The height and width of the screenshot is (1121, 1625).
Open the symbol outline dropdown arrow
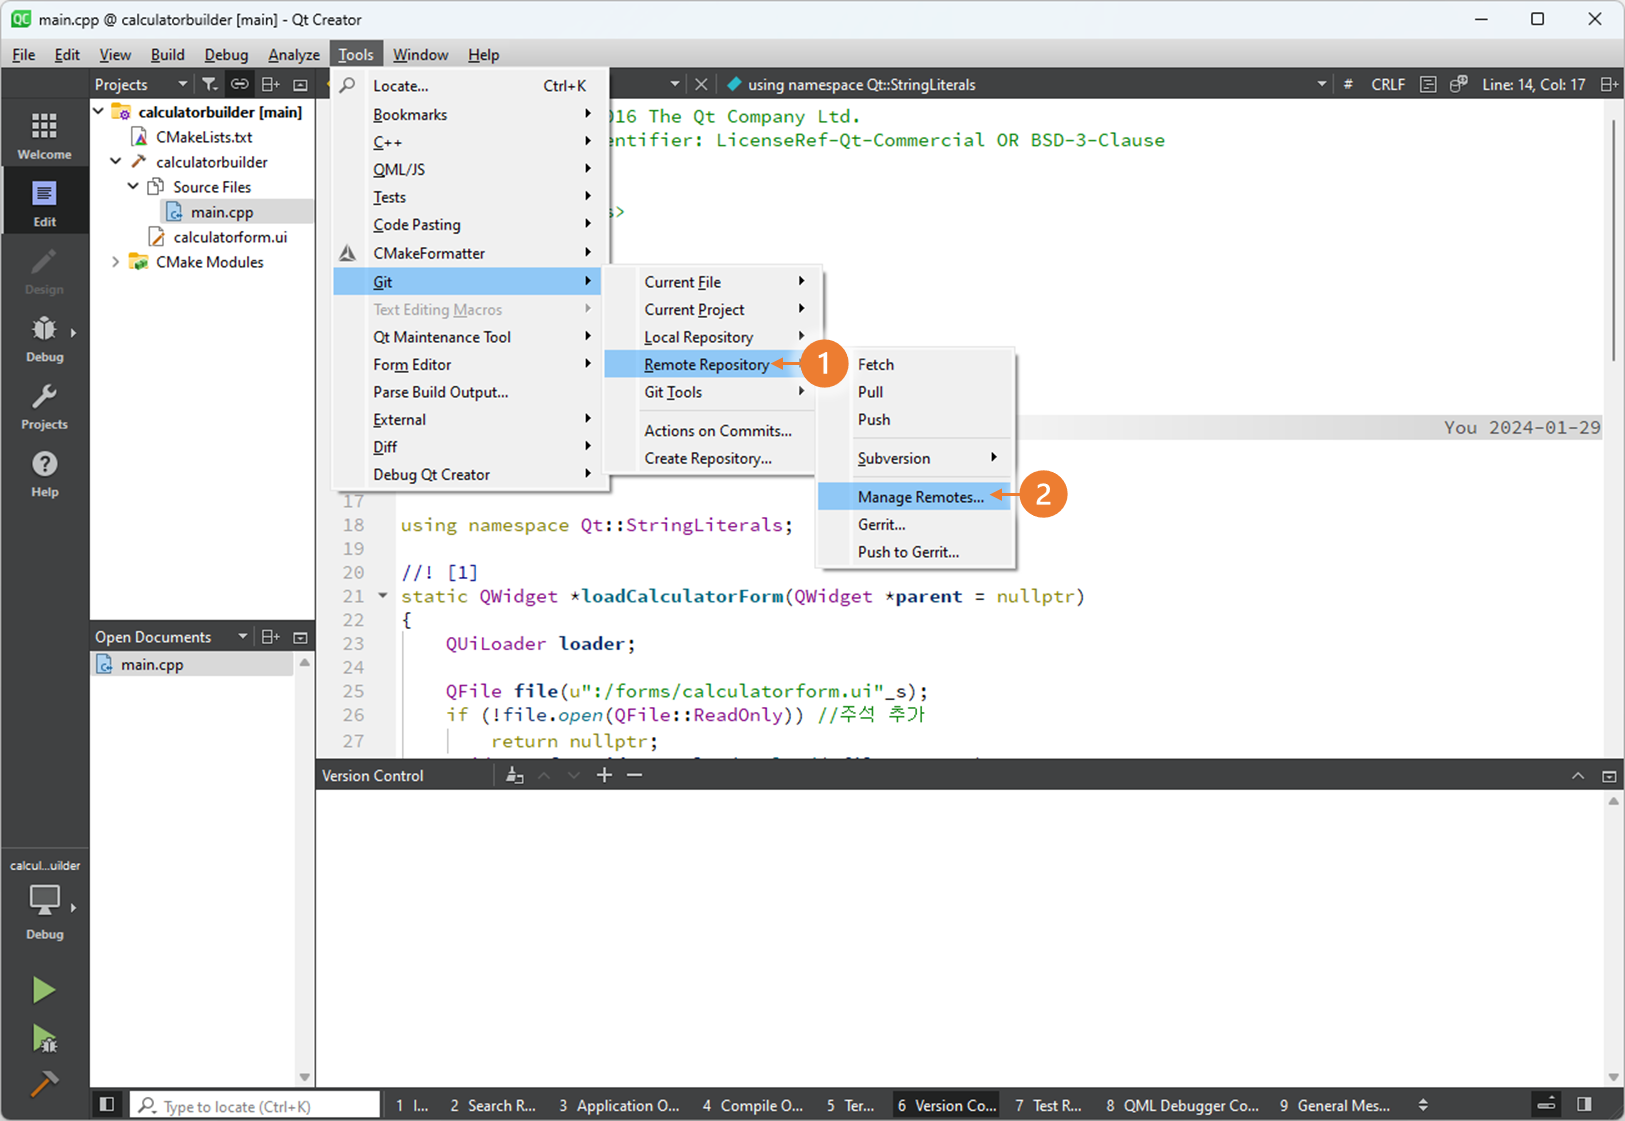(x=1321, y=84)
